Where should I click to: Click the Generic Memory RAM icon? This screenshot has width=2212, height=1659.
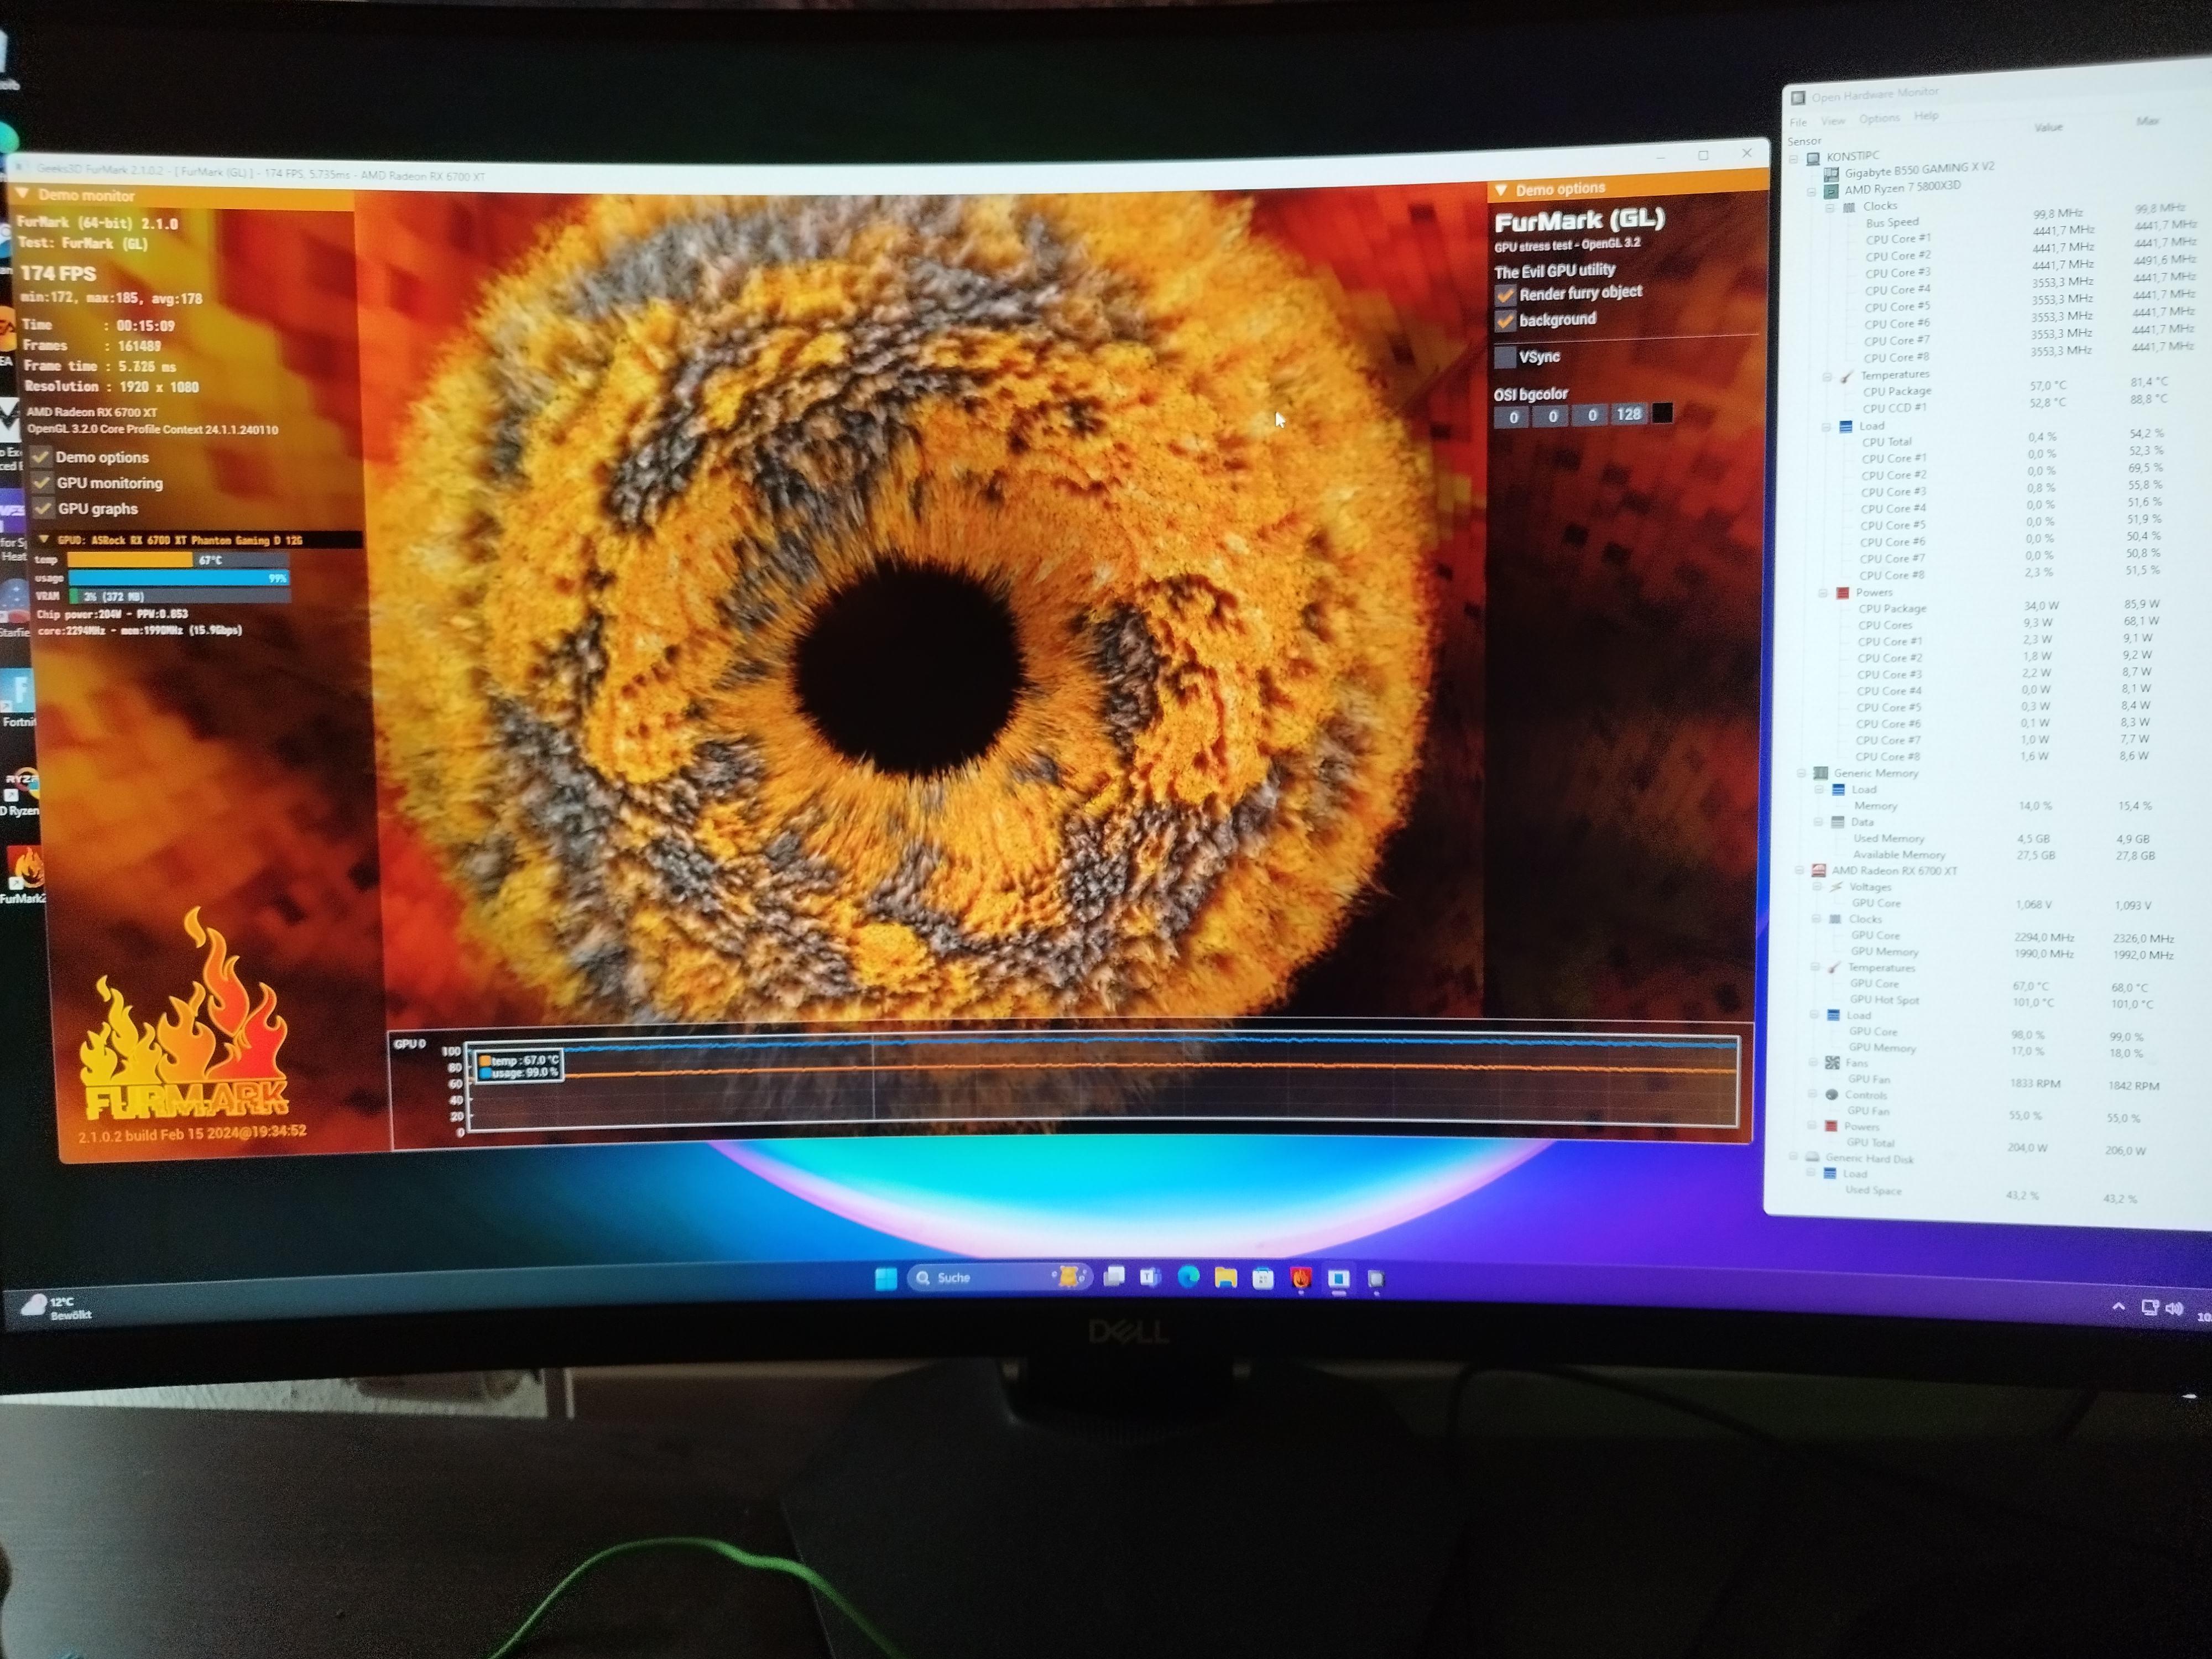click(x=1820, y=773)
